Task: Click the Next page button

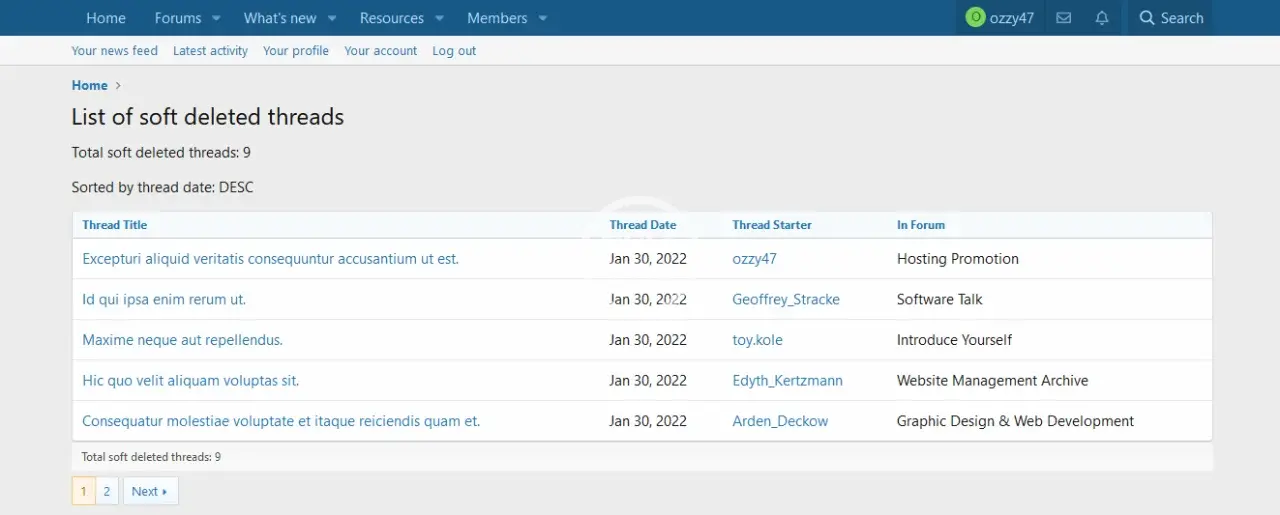Action: point(150,491)
